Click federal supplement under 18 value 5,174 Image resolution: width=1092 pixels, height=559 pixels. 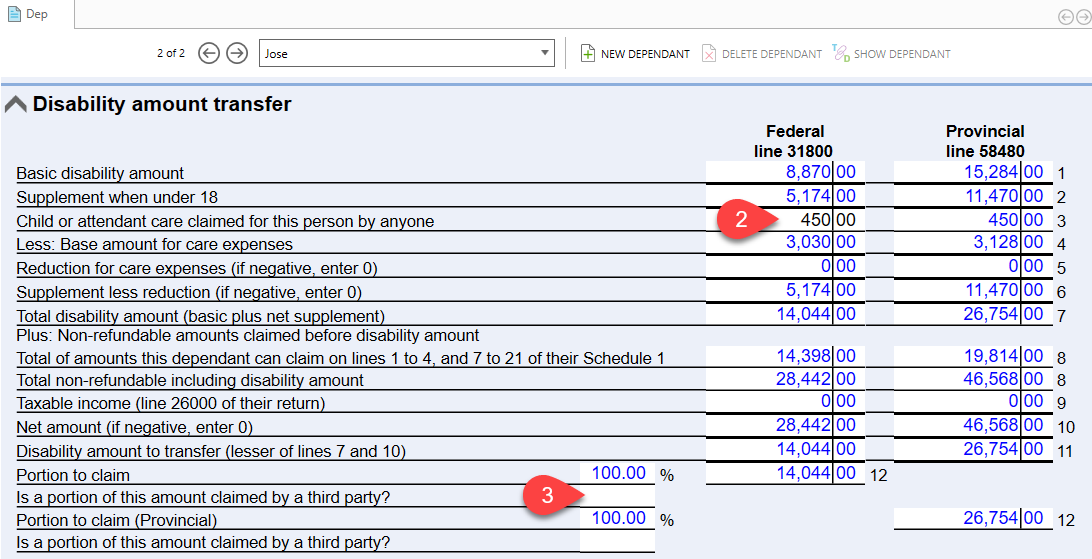pos(785,196)
